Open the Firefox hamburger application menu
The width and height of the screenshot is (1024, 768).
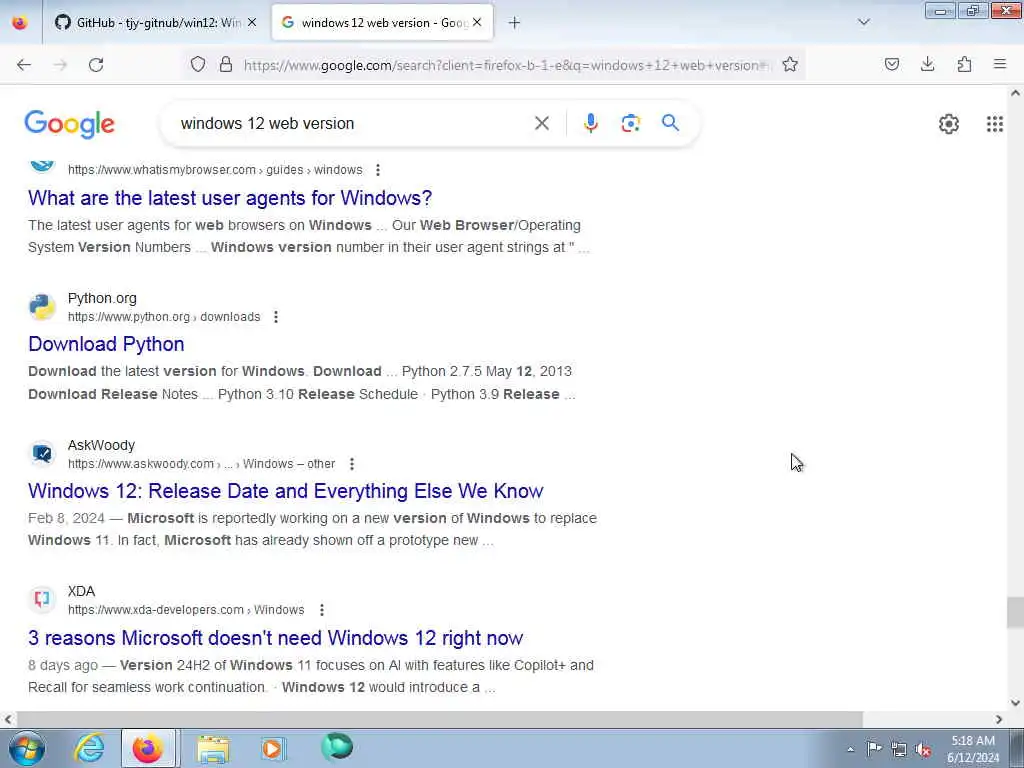[x=1000, y=64]
